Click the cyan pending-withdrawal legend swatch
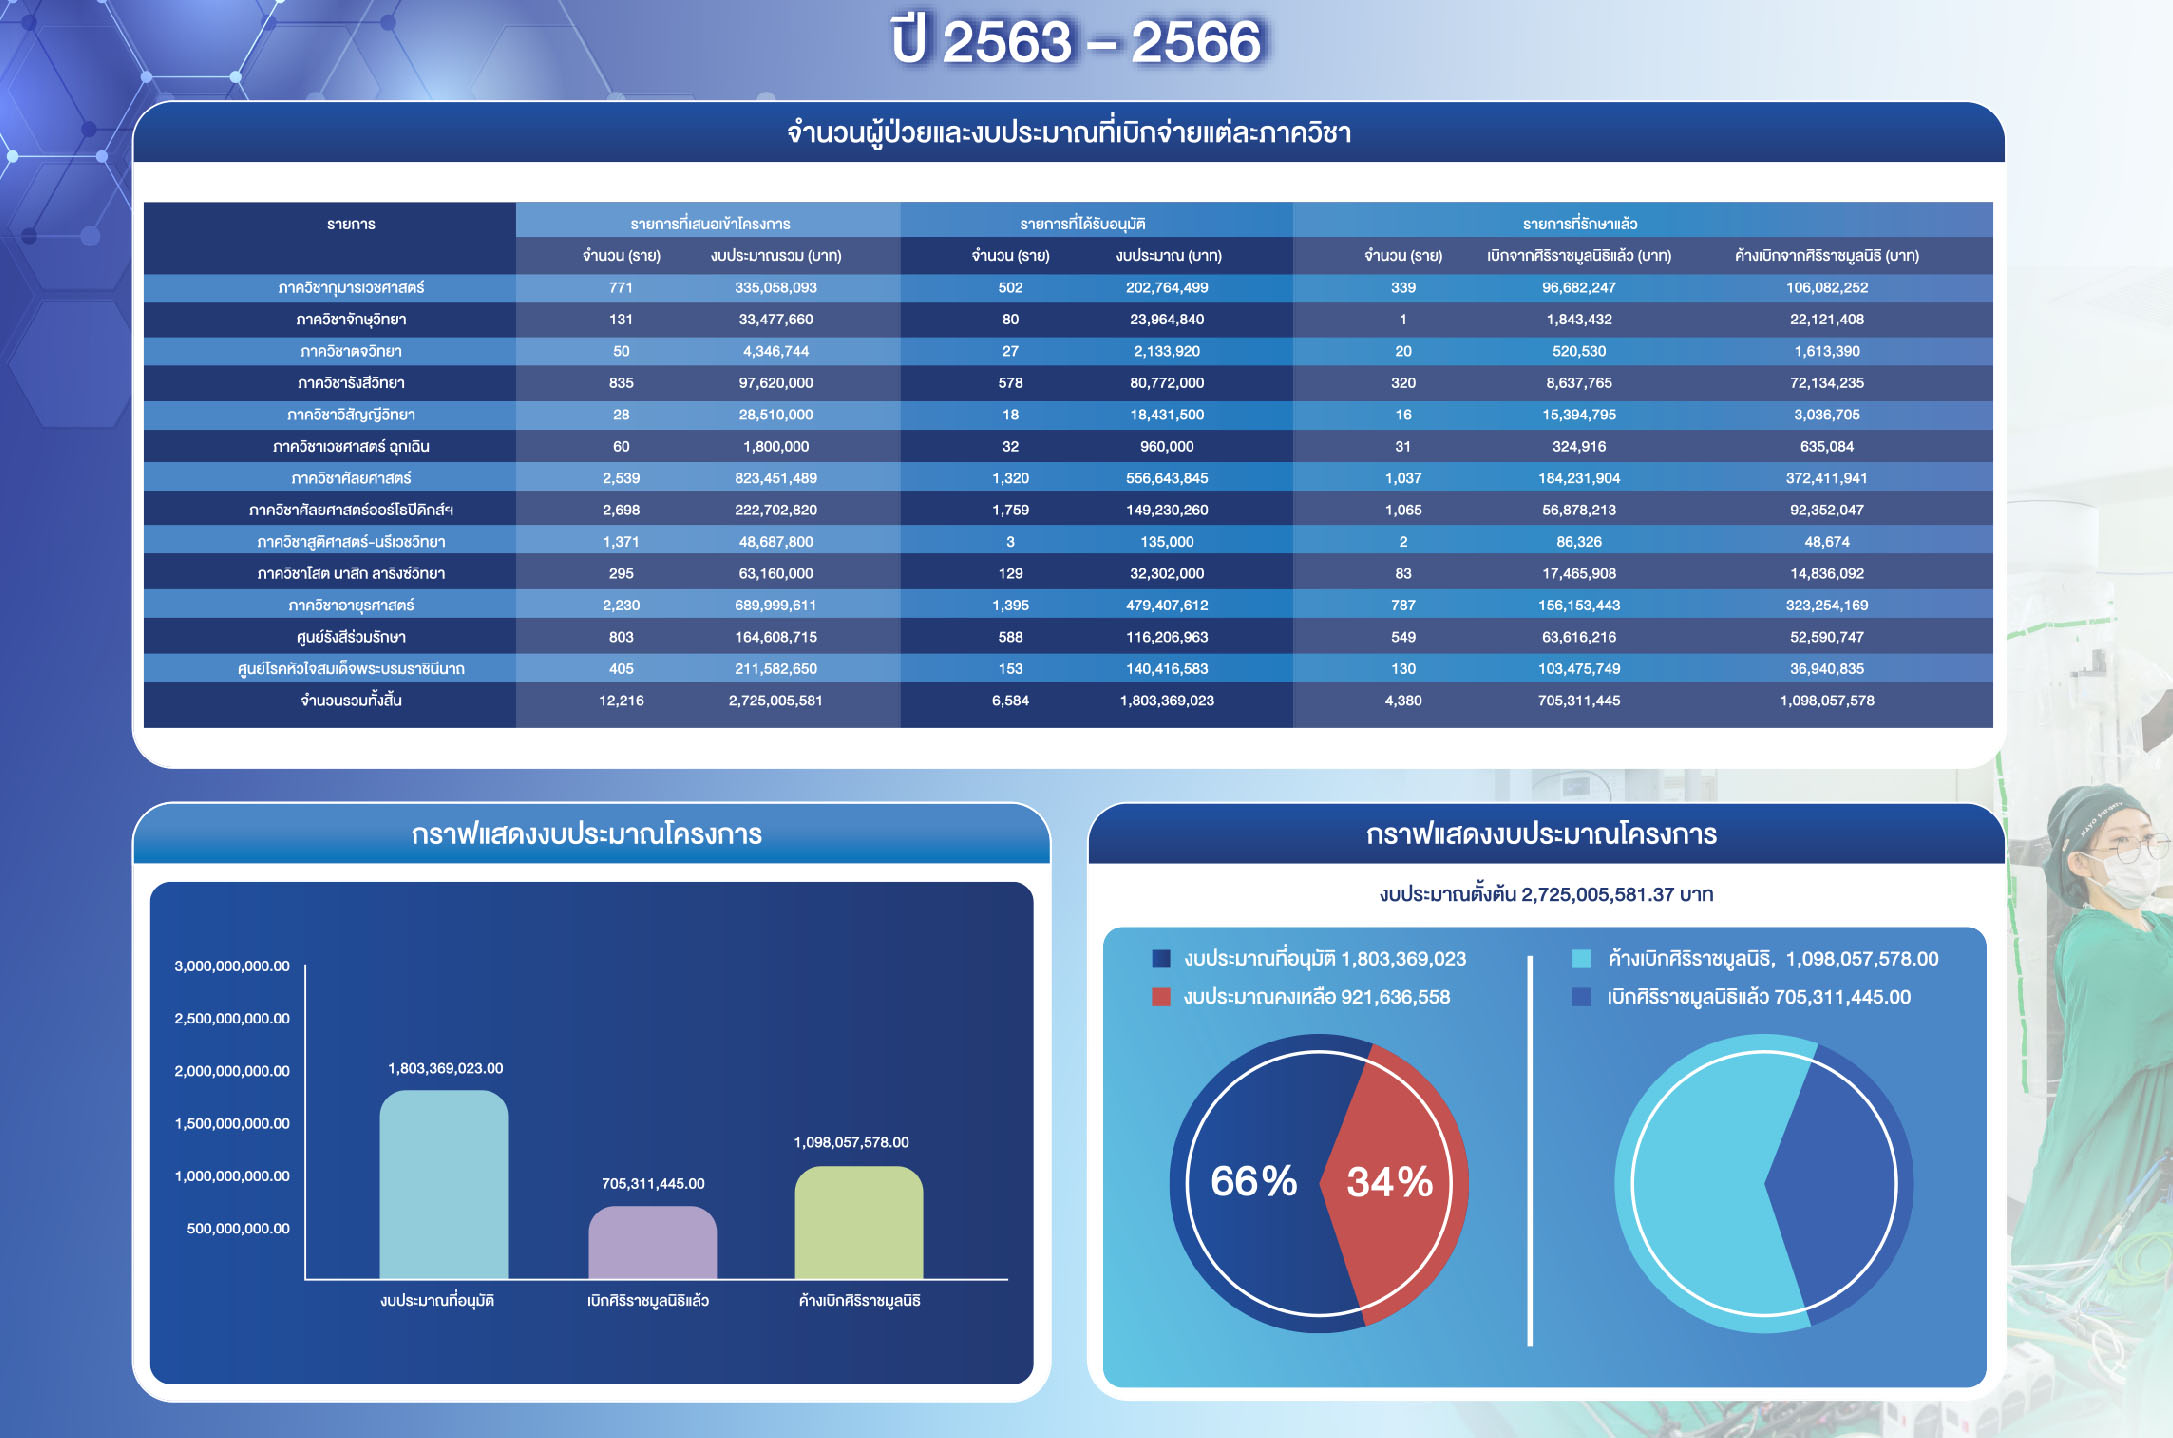 tap(1581, 959)
